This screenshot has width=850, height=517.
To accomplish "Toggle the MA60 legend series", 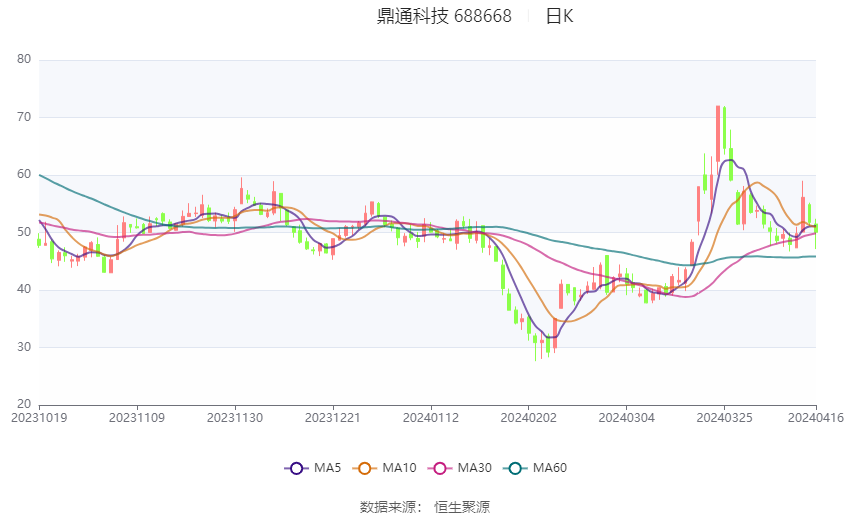I will click(x=535, y=468).
